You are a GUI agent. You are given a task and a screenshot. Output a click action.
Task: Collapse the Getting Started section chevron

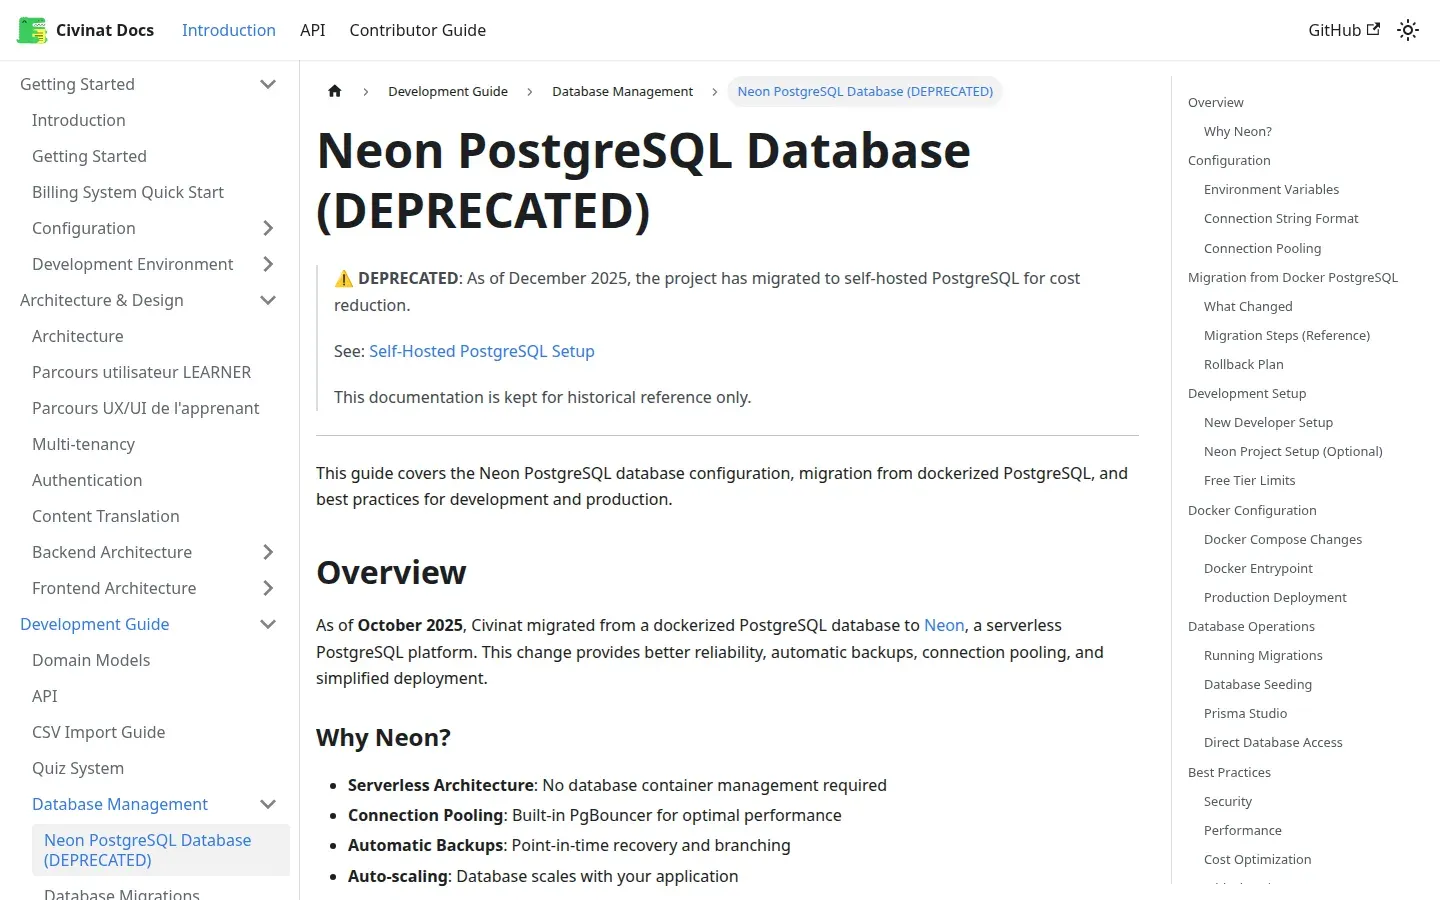point(268,84)
